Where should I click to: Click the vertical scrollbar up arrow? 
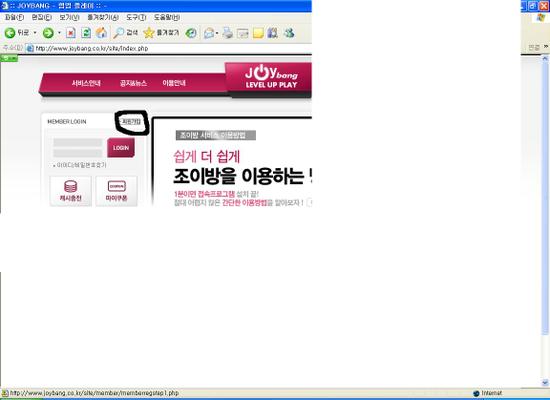pos(545,59)
